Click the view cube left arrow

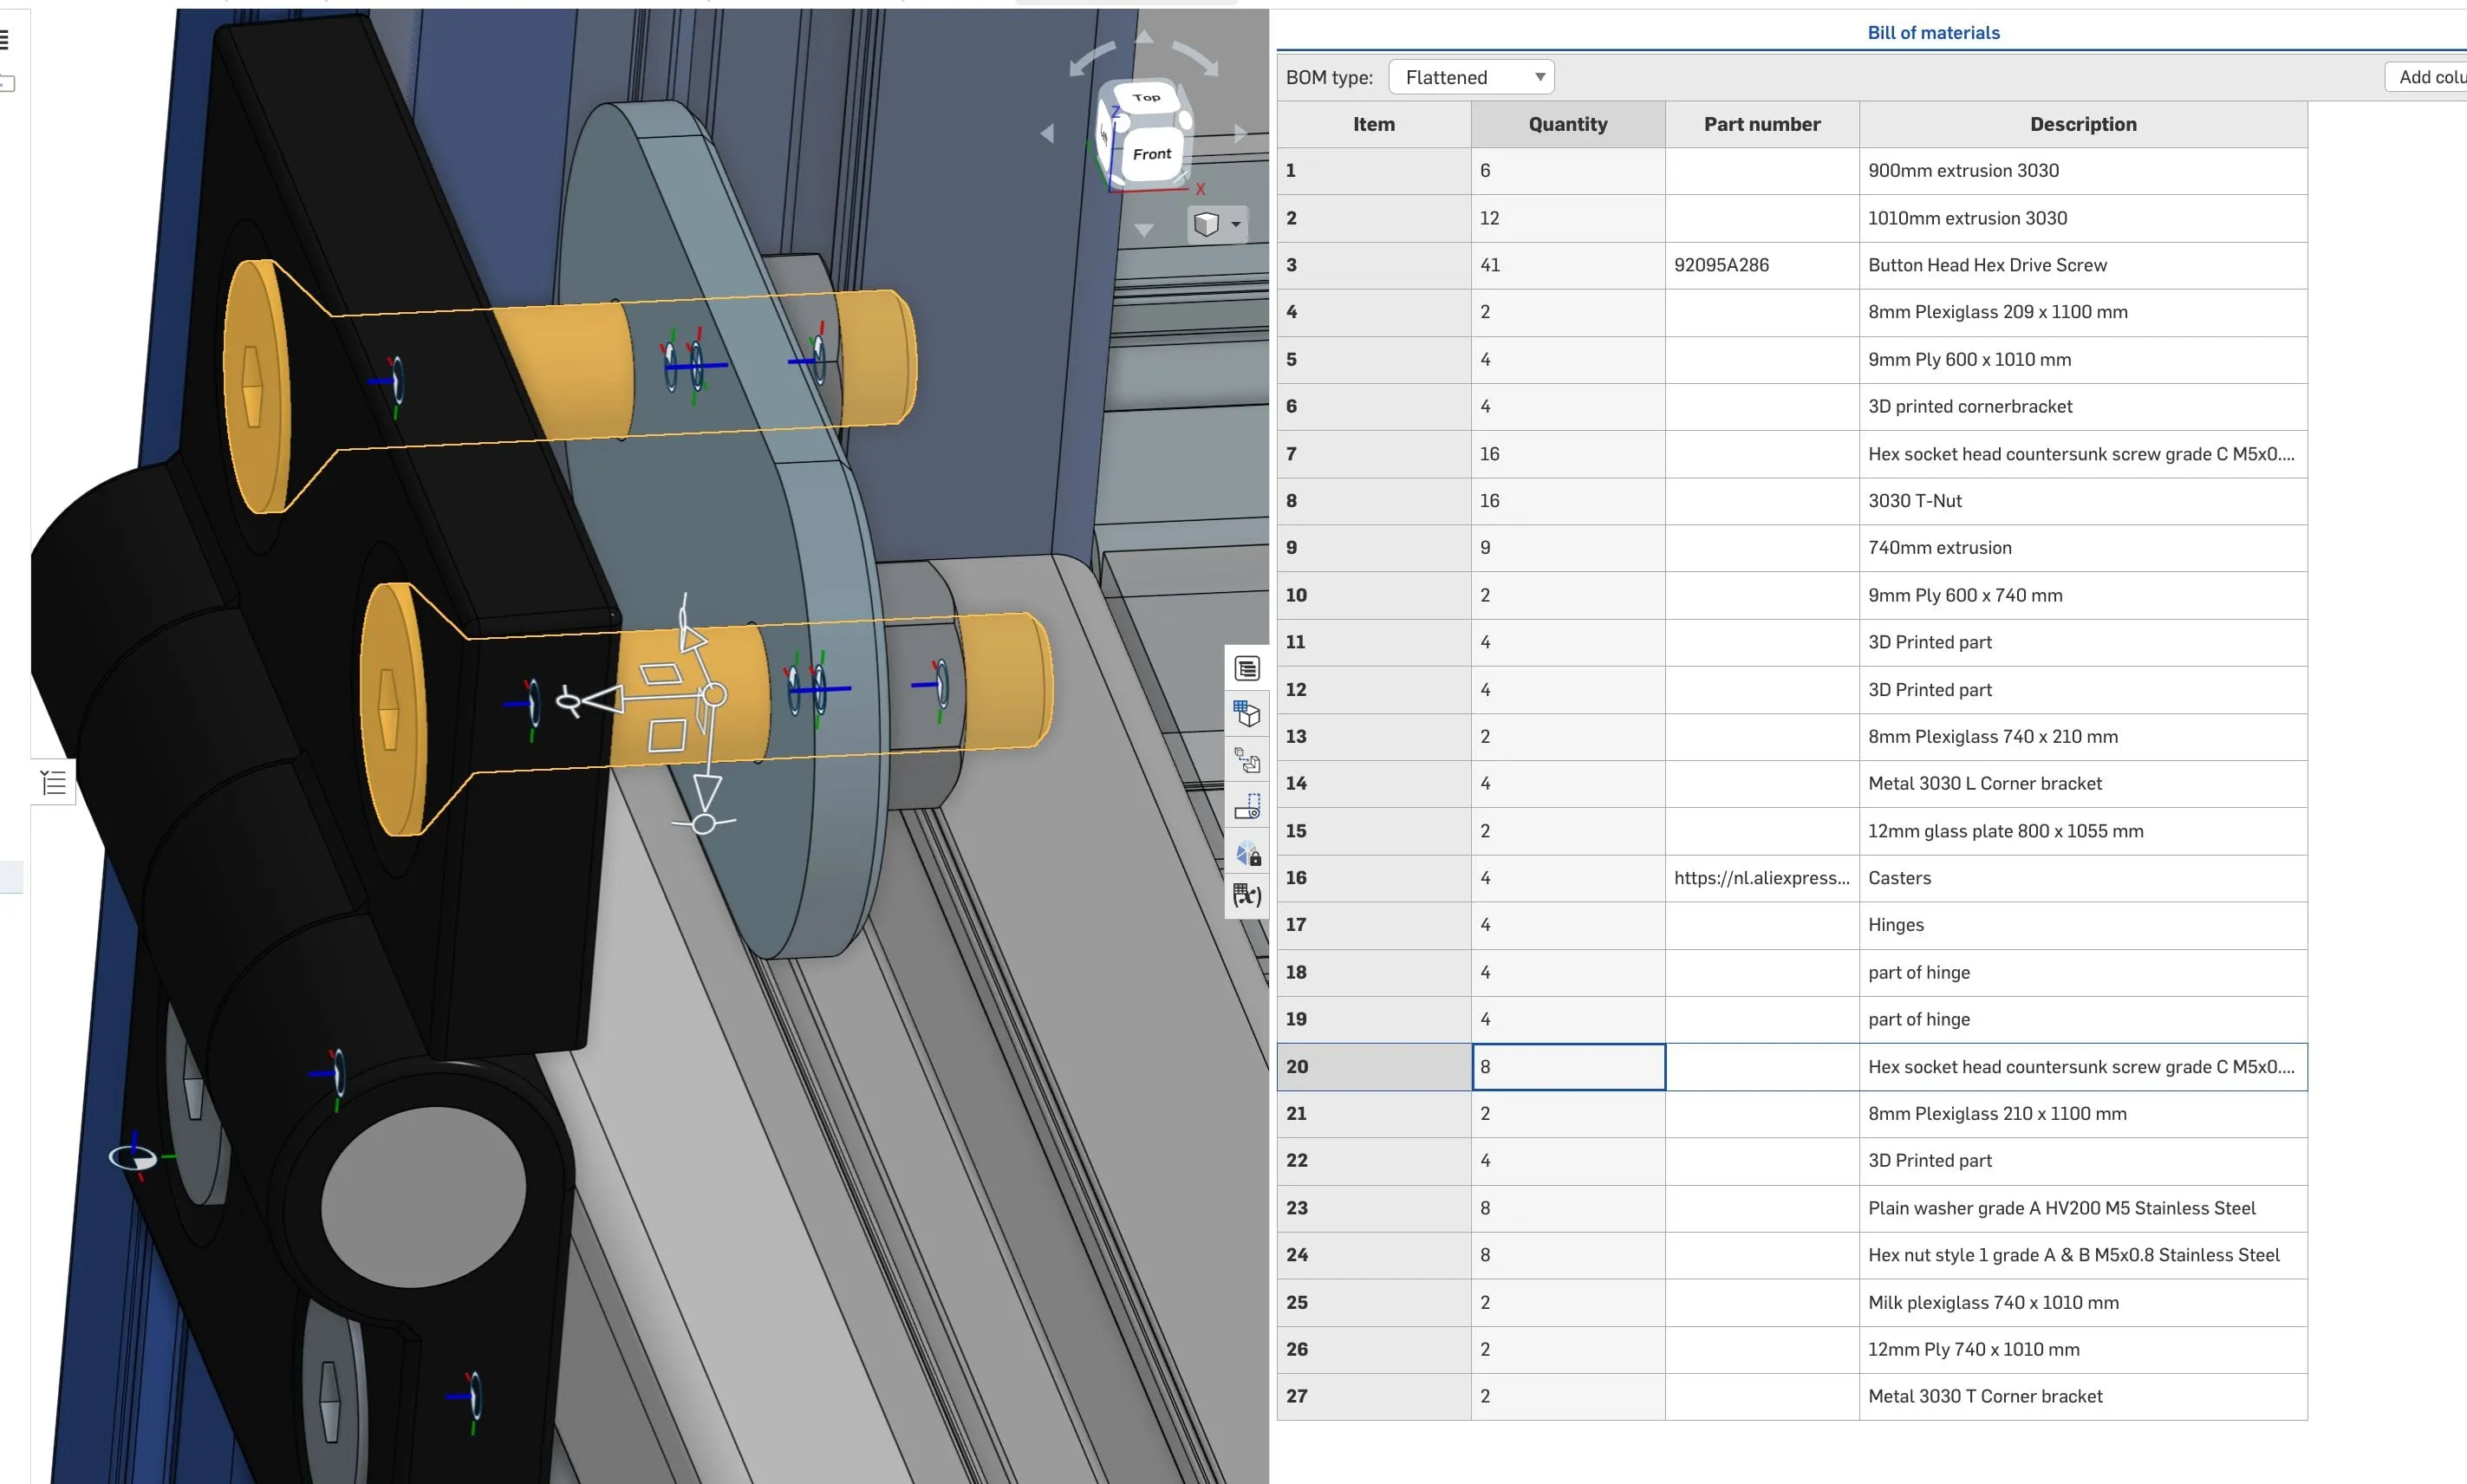[x=1047, y=133]
